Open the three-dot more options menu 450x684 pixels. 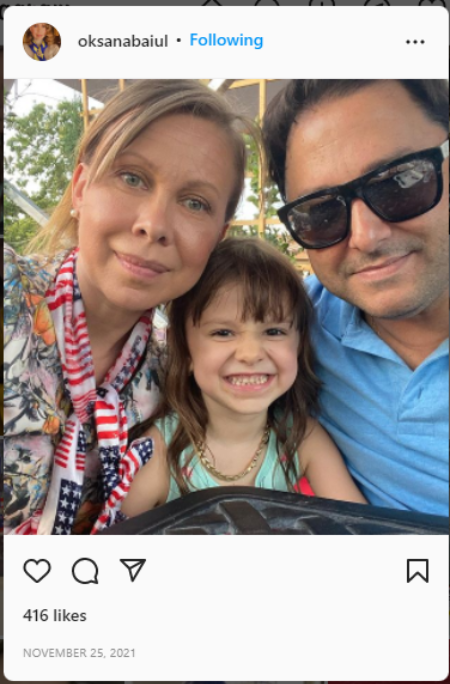tap(415, 42)
